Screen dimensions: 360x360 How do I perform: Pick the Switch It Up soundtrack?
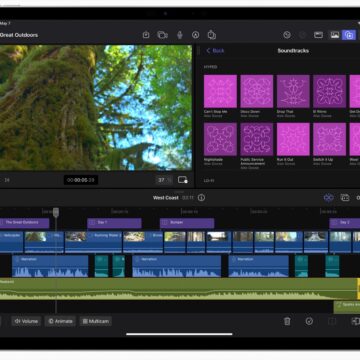[x=329, y=139]
